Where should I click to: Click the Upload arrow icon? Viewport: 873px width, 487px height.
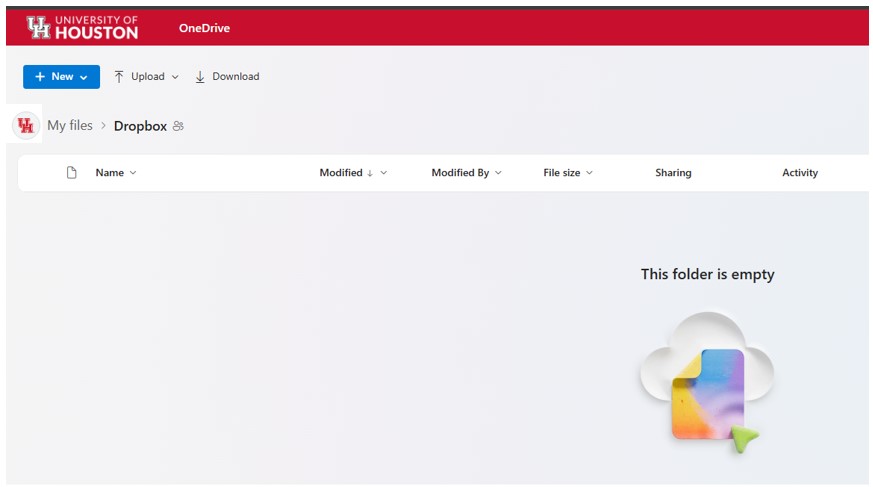coord(119,77)
